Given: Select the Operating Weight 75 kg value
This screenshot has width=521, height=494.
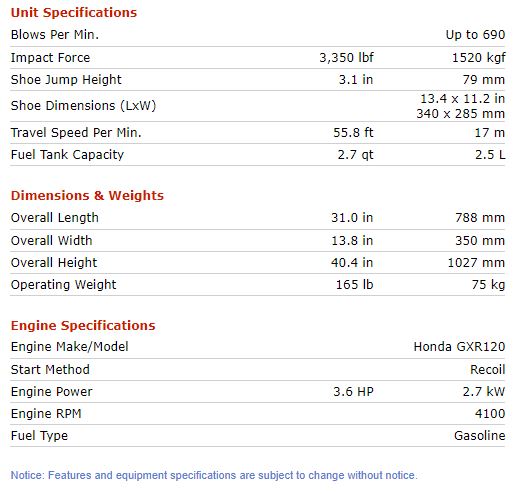Looking at the screenshot, I should click(x=488, y=285).
